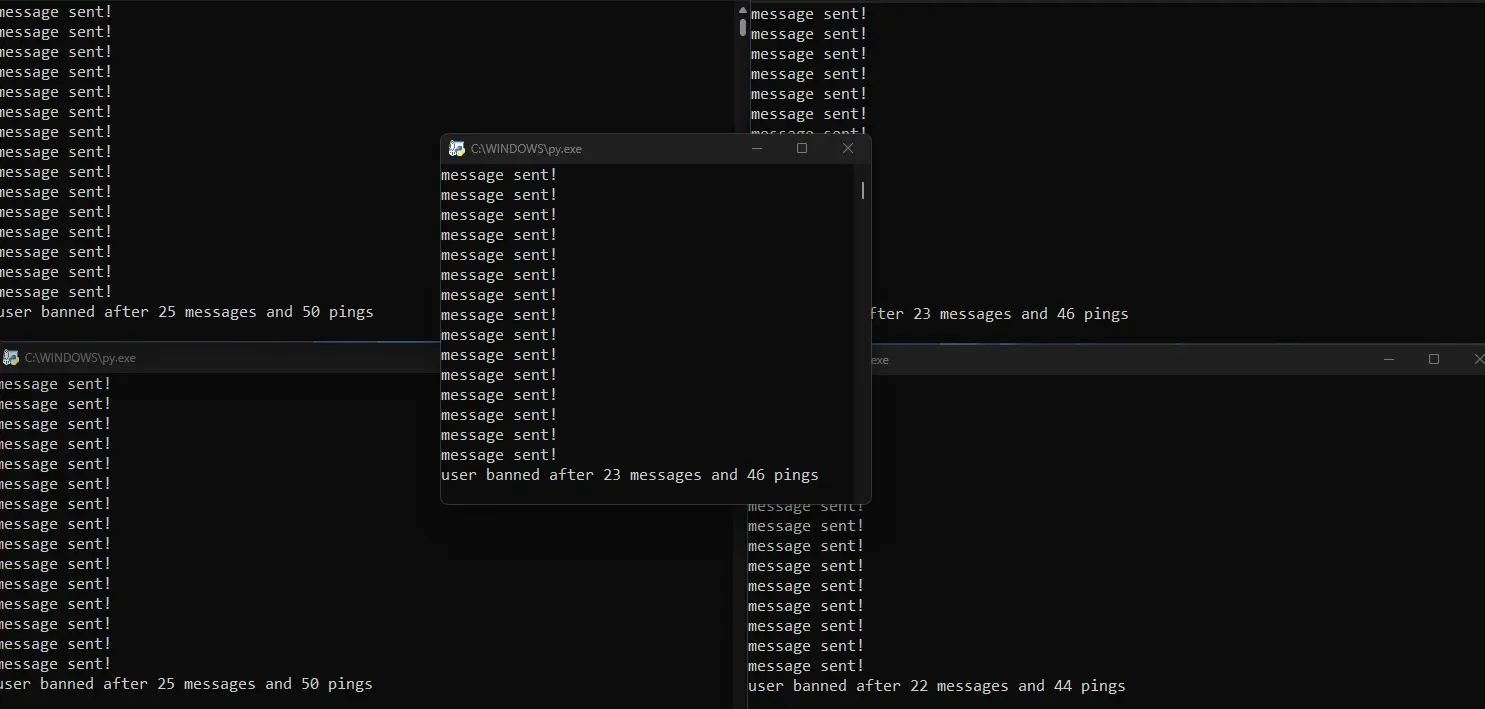The image size is (1485, 709).
Task: Click the first "message sent!" line in the top-right console
Action: point(808,14)
